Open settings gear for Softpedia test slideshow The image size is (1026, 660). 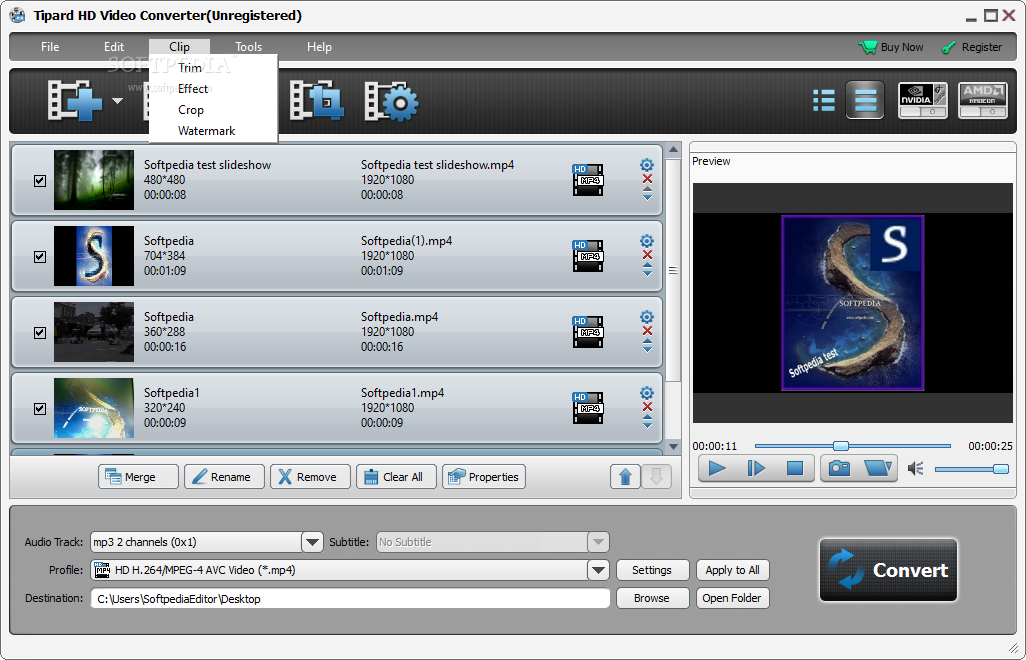click(x=647, y=165)
